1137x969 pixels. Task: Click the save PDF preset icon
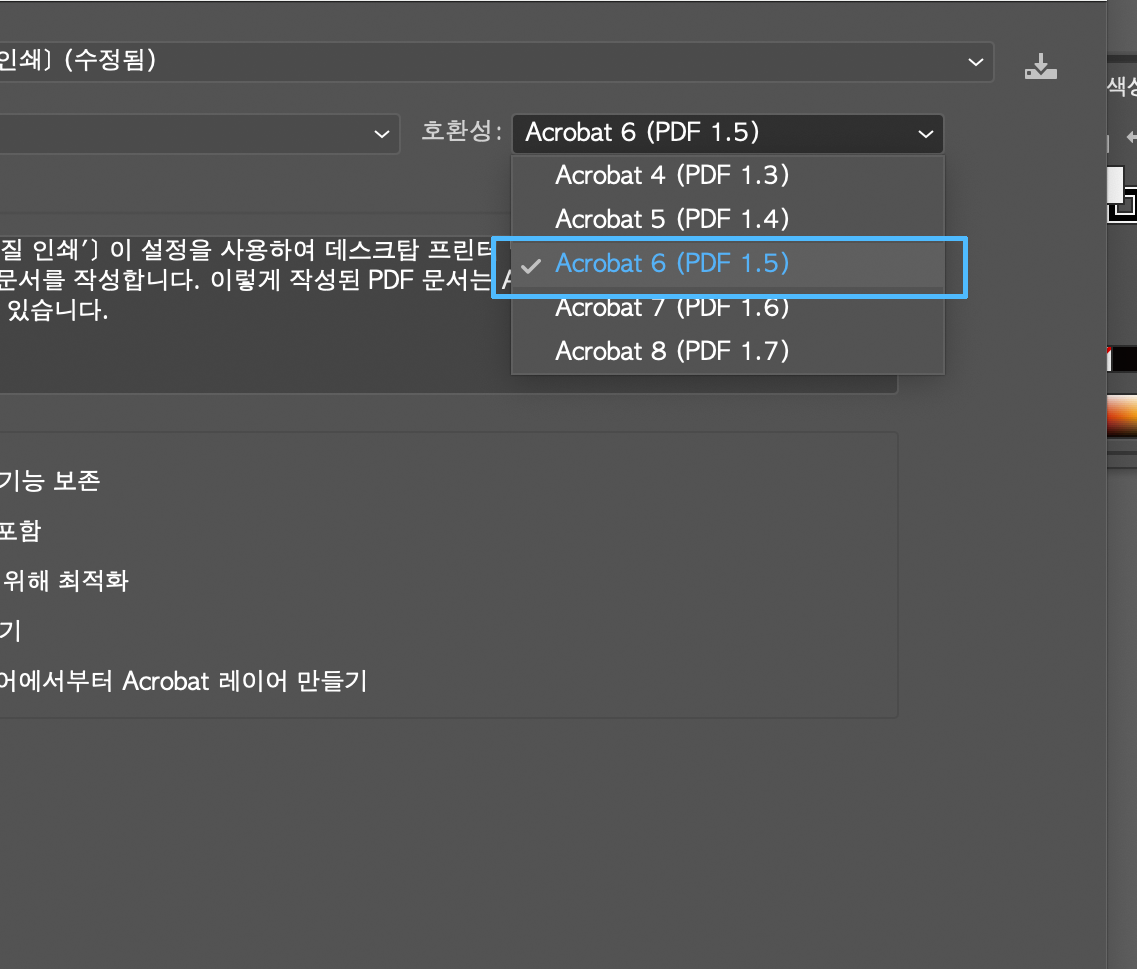(1041, 66)
